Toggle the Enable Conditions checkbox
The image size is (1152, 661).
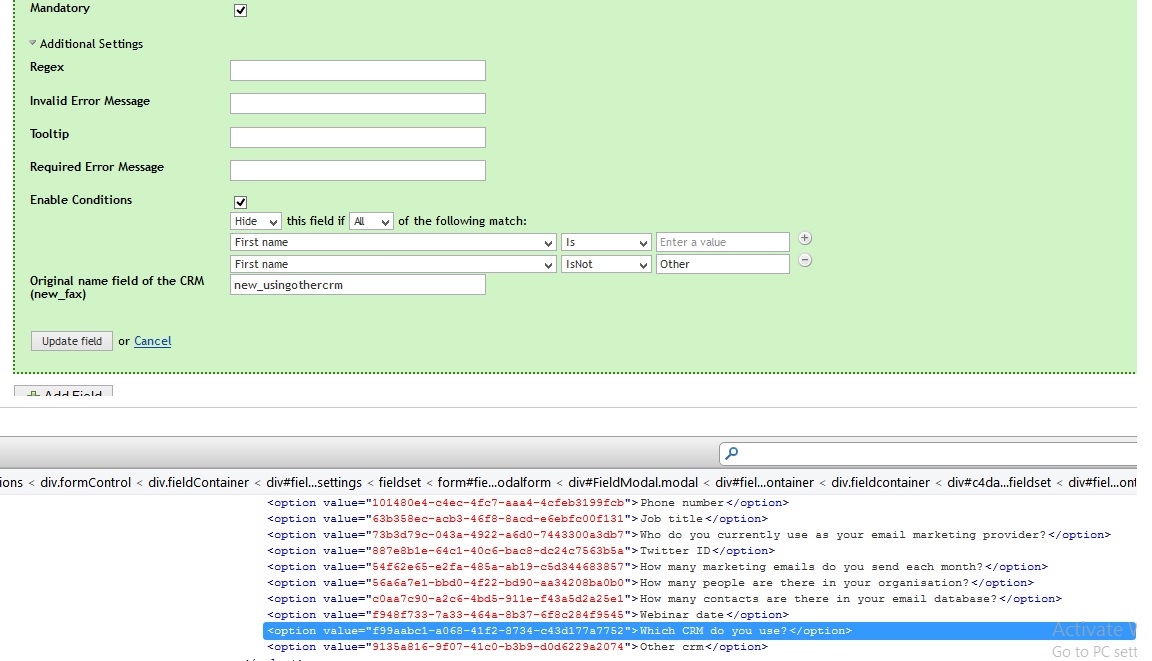pyautogui.click(x=240, y=202)
